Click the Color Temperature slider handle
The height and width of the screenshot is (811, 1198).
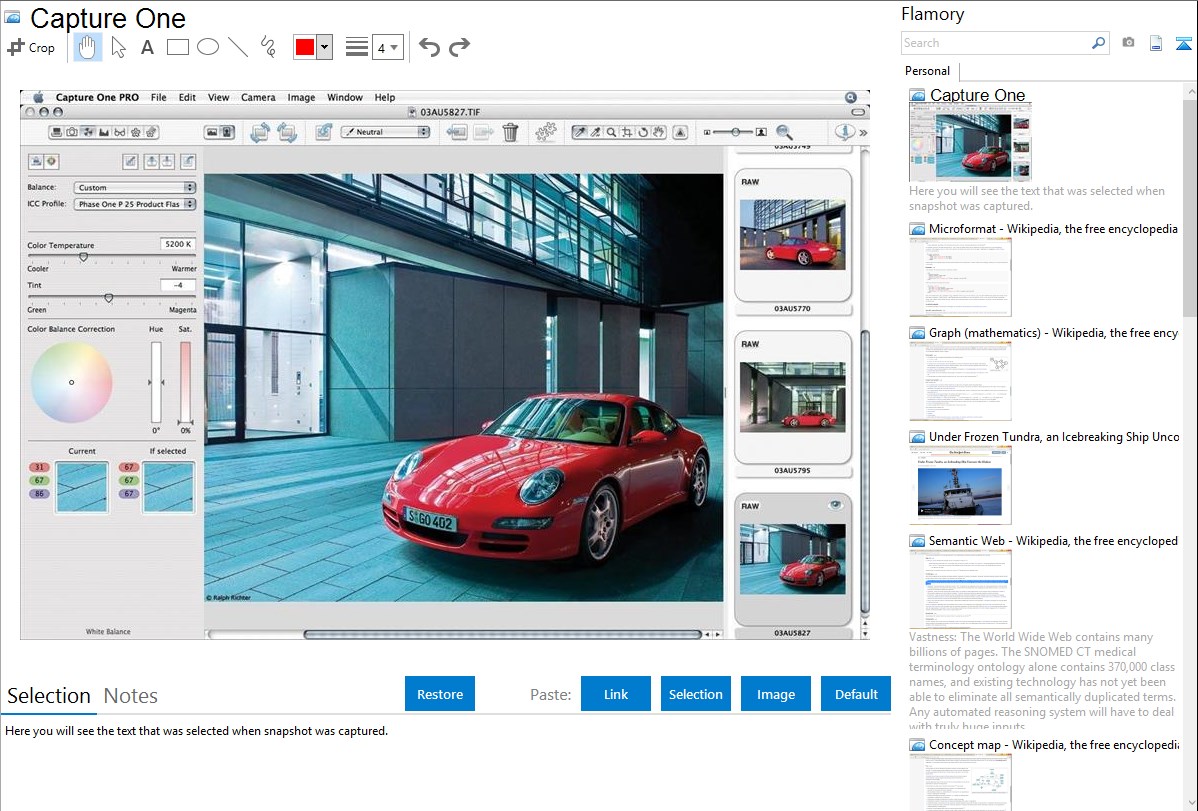(84, 258)
